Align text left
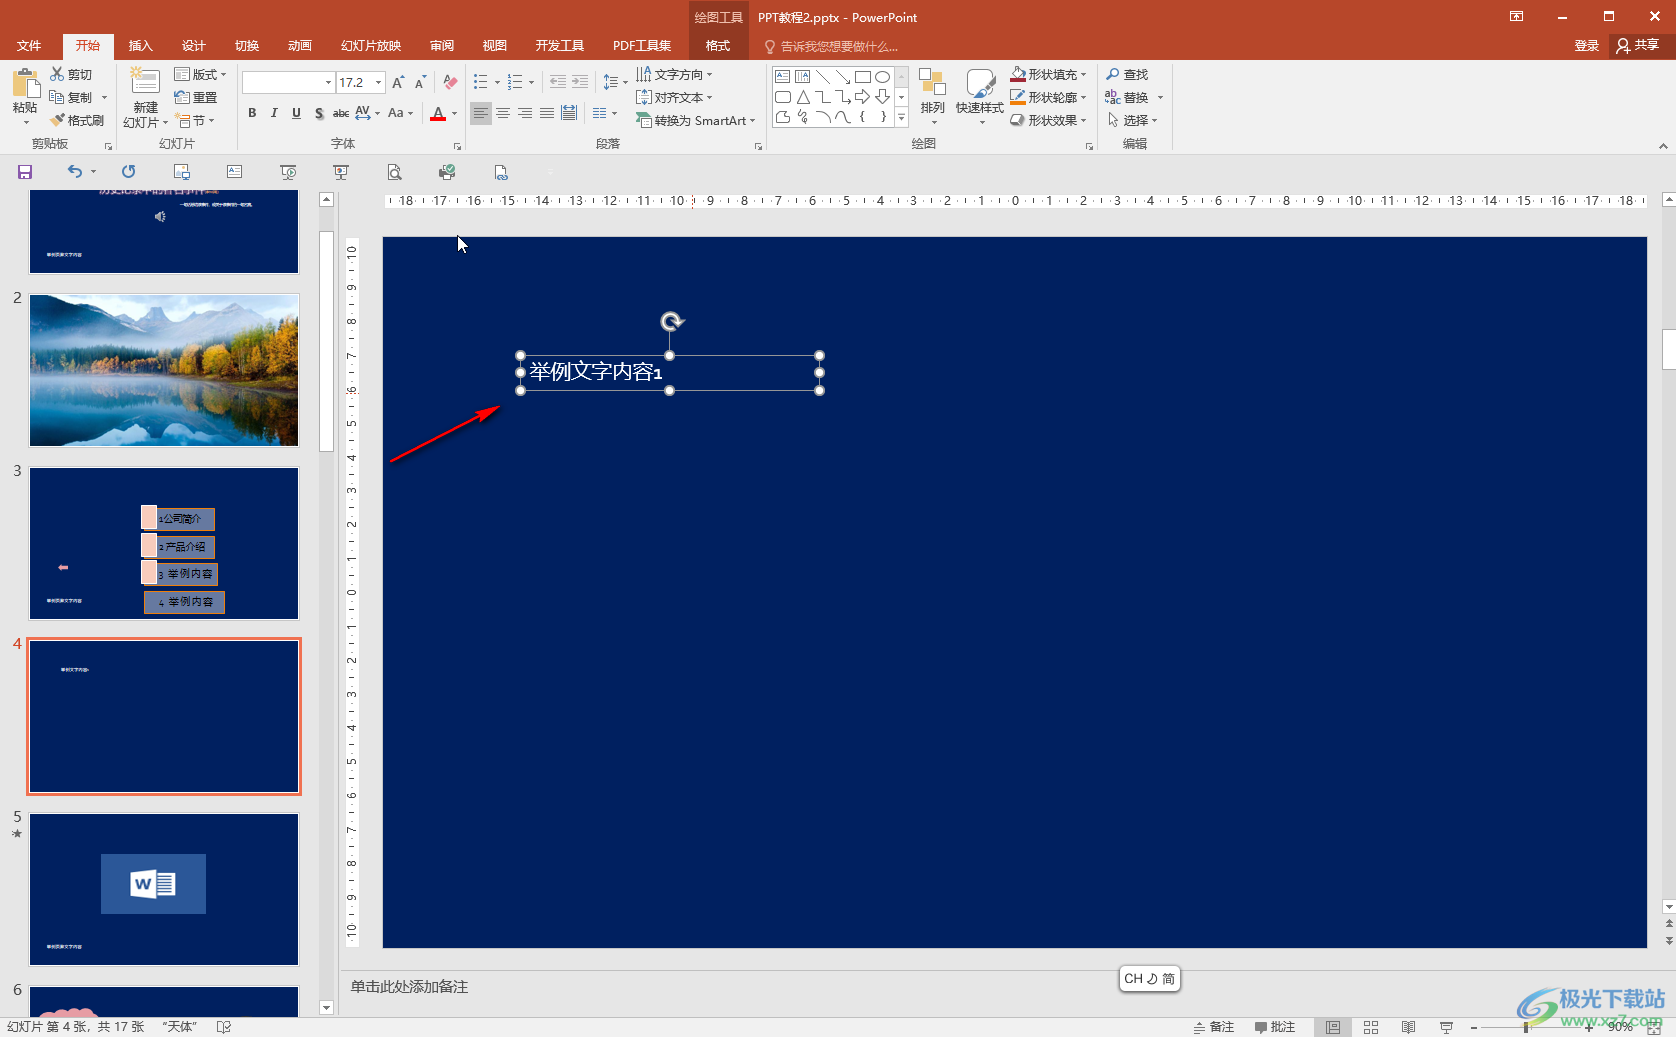Viewport: 1676px width, 1037px height. (x=481, y=113)
